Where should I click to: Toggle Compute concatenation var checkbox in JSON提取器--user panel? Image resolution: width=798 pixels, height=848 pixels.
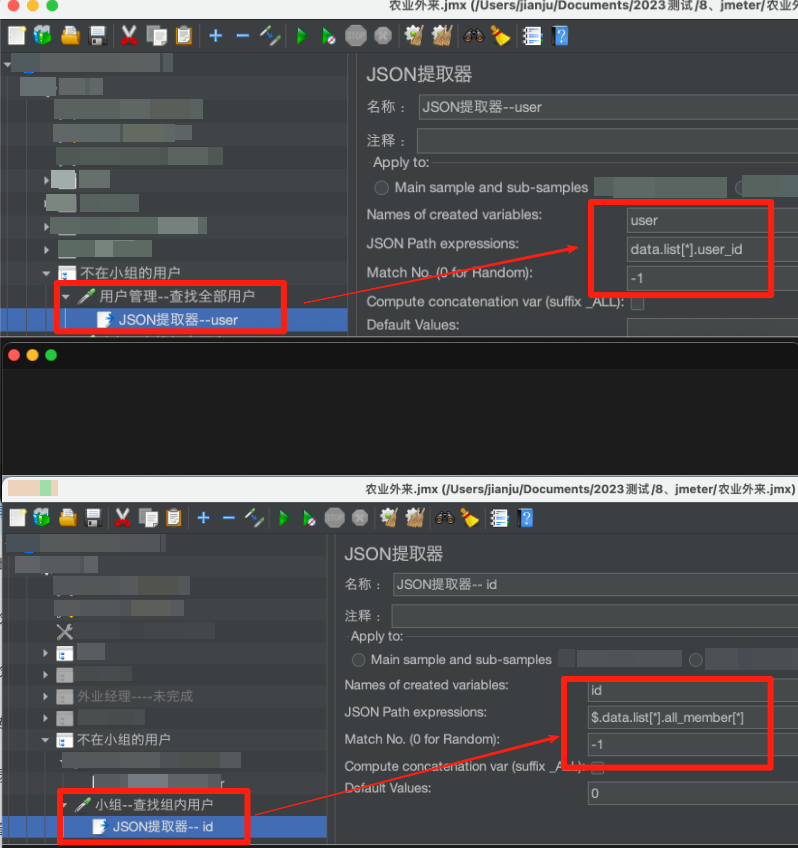coord(637,303)
